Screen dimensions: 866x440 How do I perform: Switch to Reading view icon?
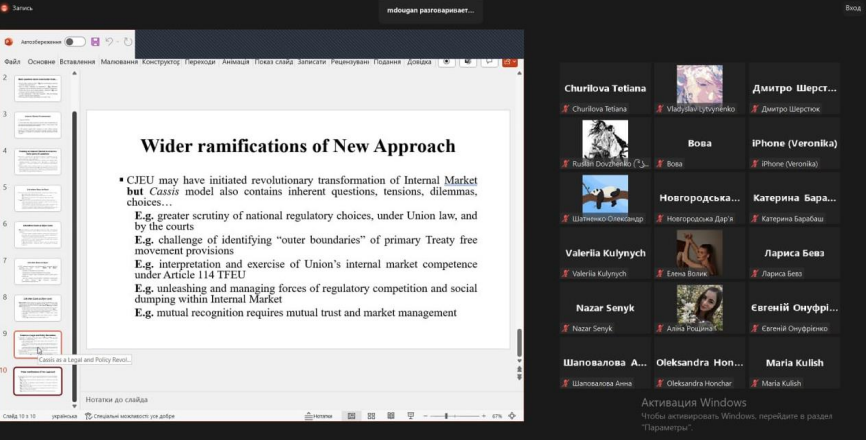pyautogui.click(x=391, y=416)
